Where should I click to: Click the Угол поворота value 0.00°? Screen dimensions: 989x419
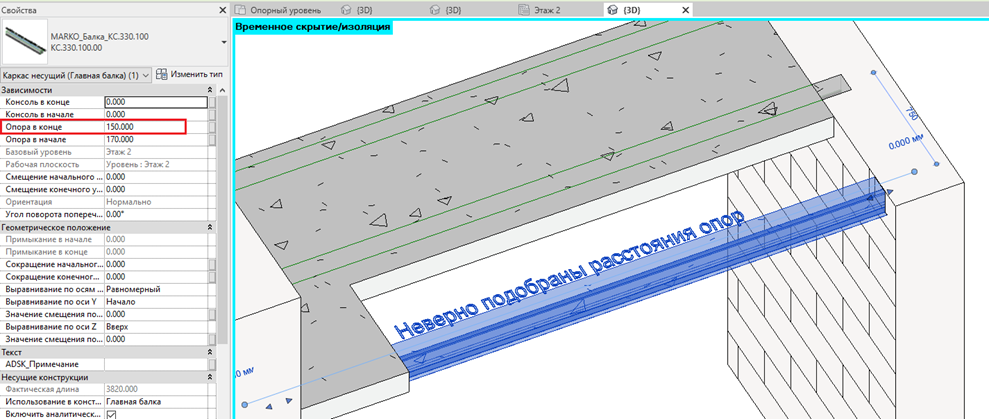(x=156, y=215)
